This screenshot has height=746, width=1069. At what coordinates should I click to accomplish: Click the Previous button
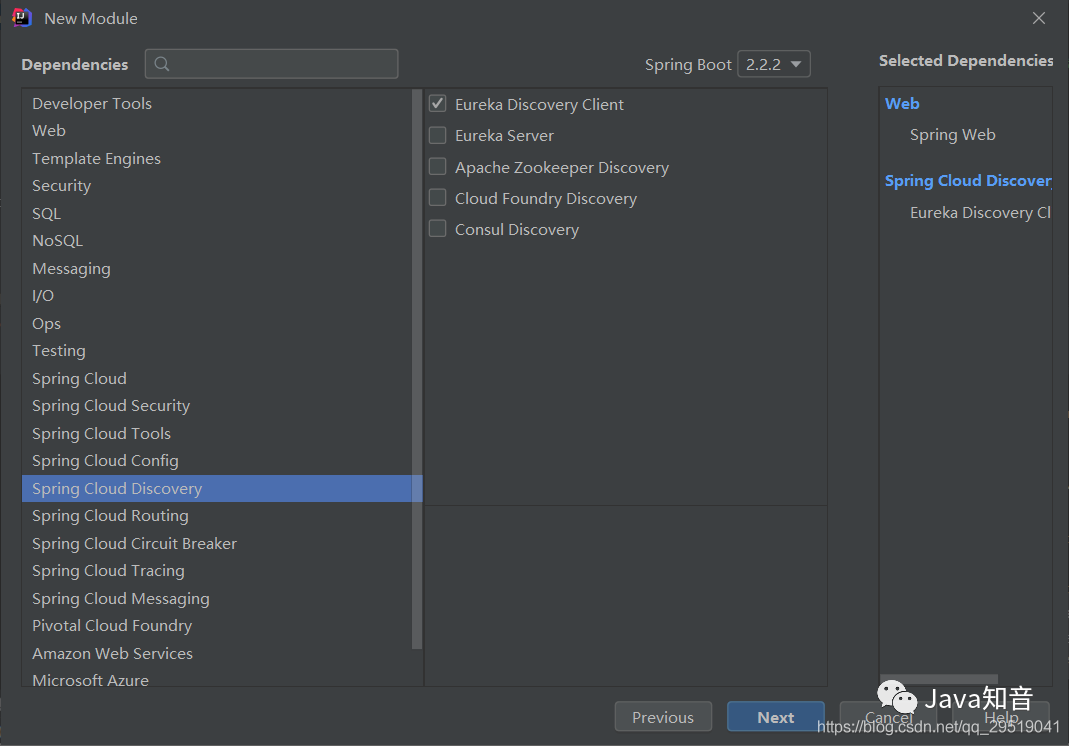pyautogui.click(x=662, y=717)
